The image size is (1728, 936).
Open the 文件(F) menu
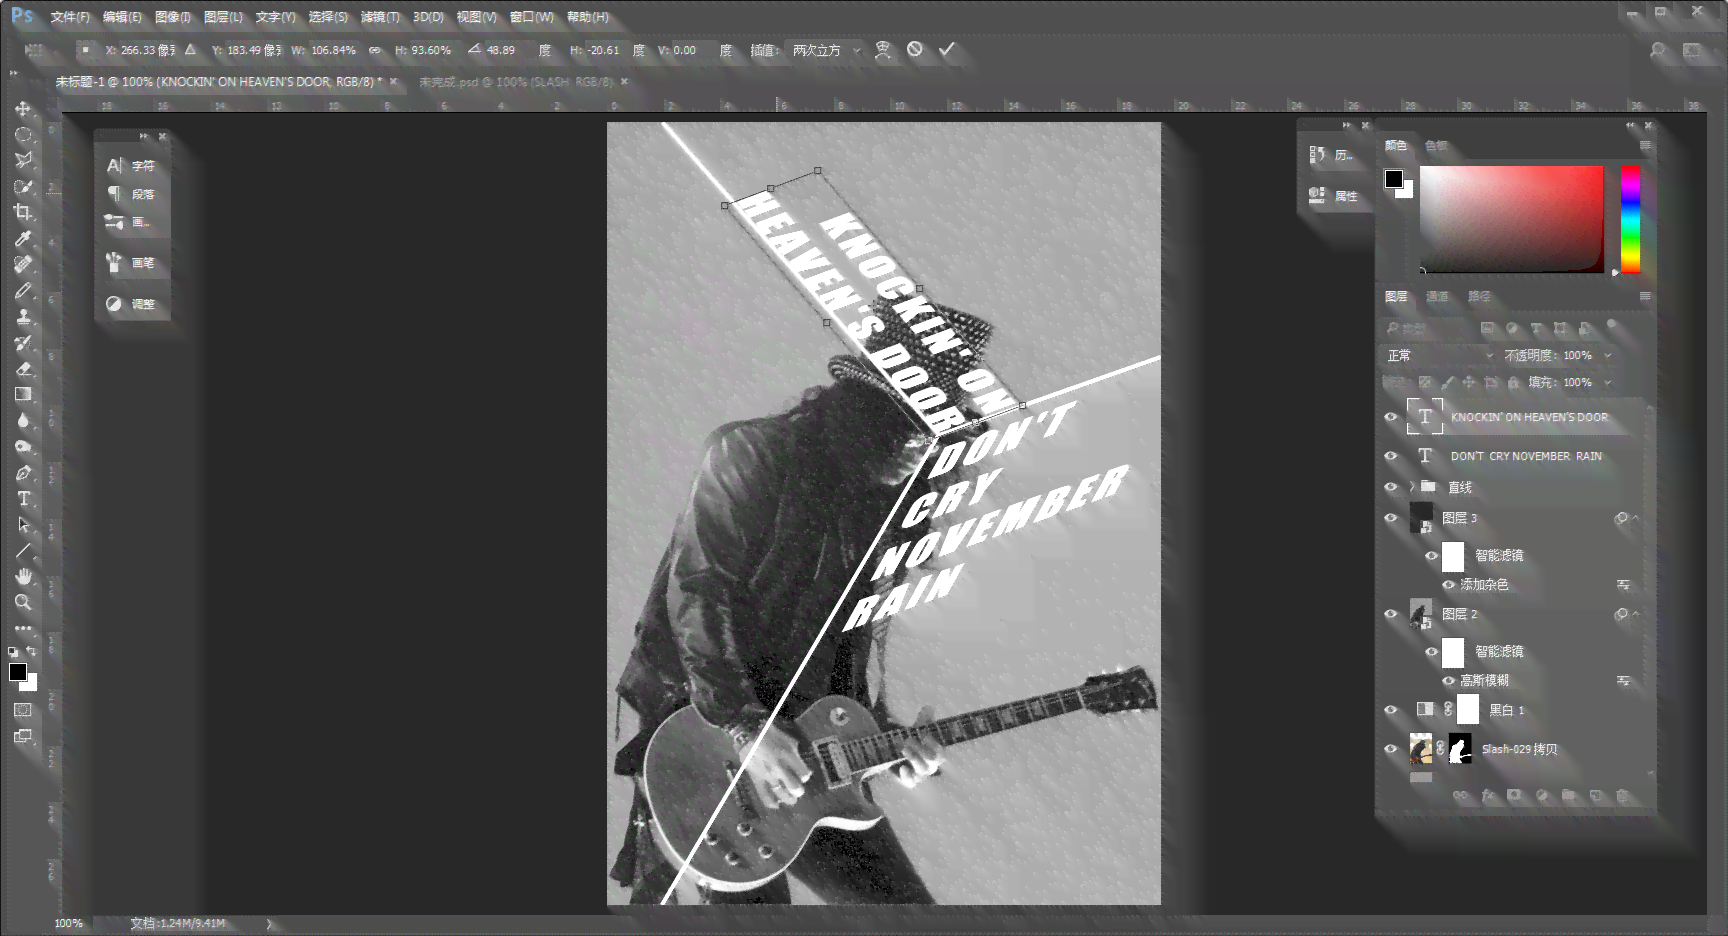tap(70, 17)
